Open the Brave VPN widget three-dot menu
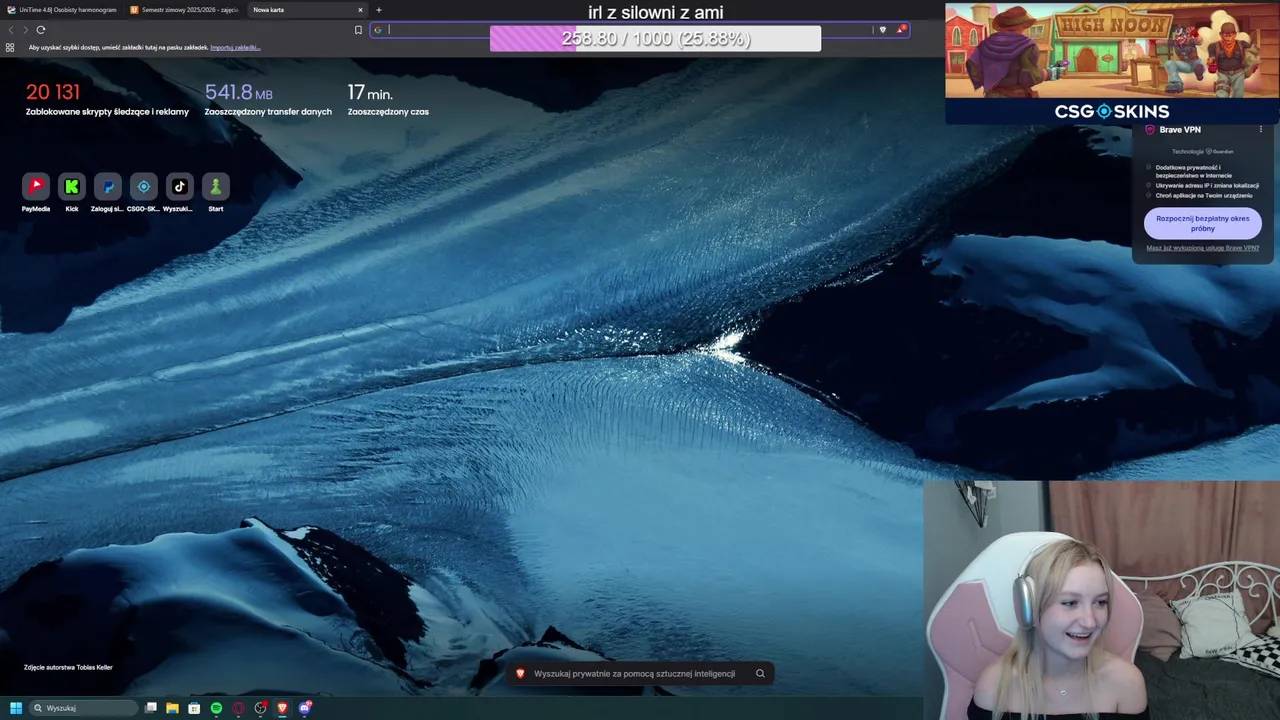 coord(1260,130)
